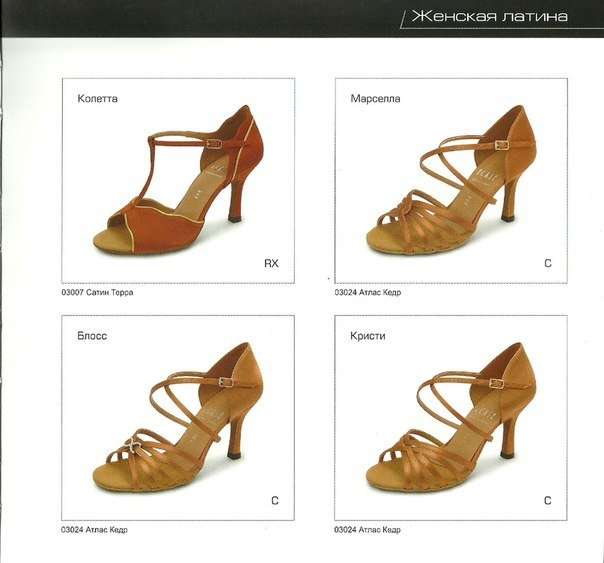Click the 'Кристи' model name
The image size is (604, 563).
pyautogui.click(x=367, y=336)
